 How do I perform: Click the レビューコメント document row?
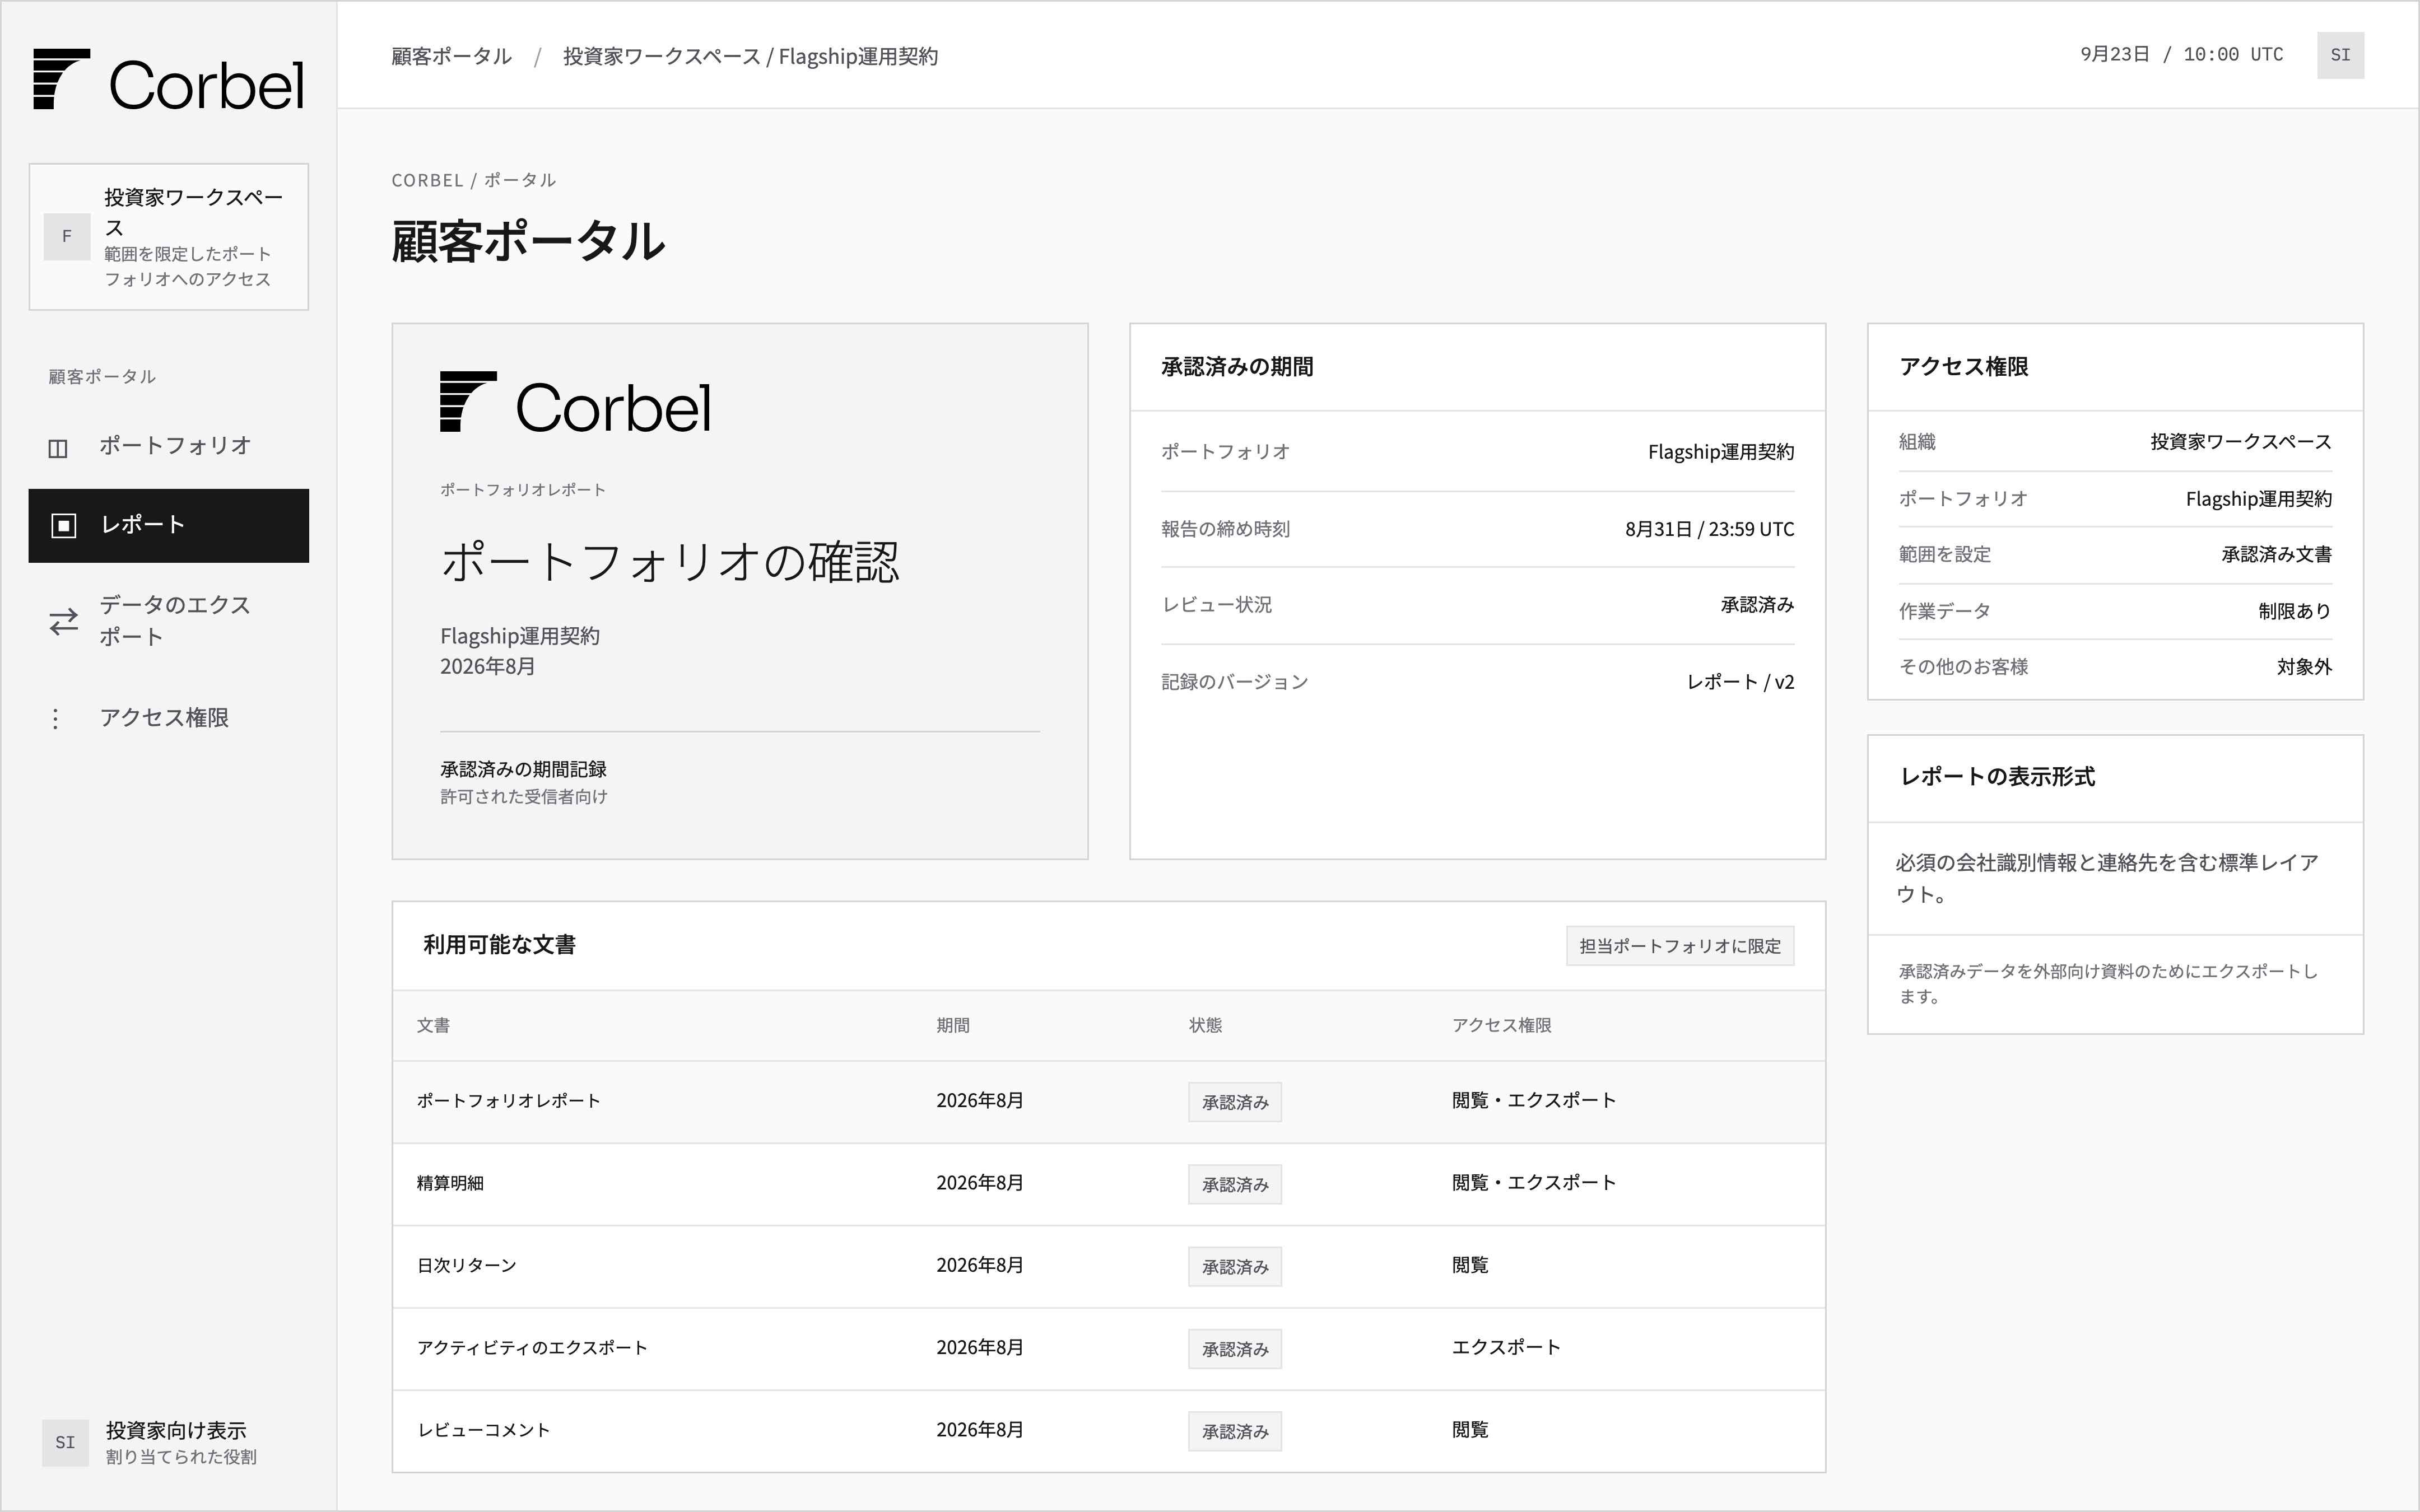coord(1109,1431)
